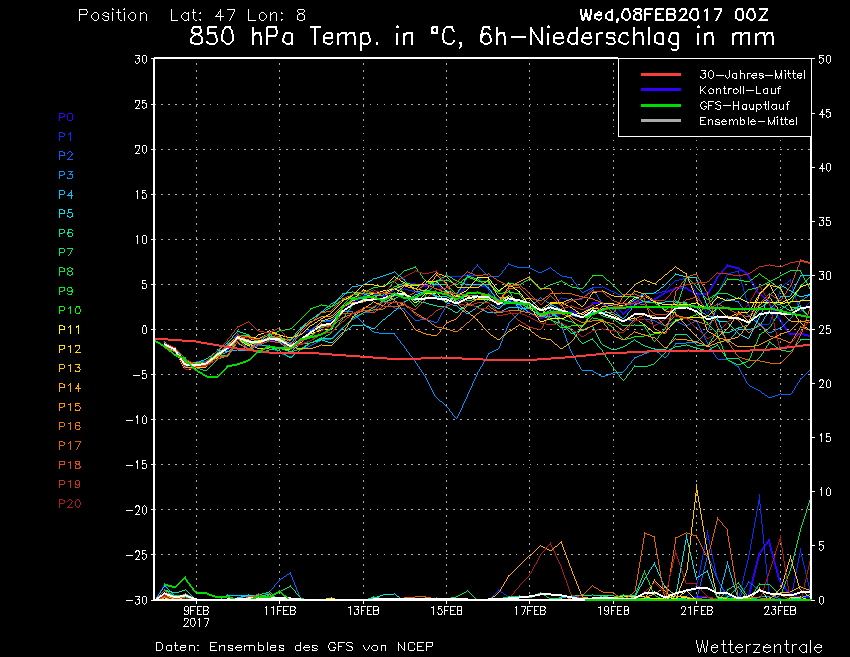Click the P19 member label

(69, 484)
